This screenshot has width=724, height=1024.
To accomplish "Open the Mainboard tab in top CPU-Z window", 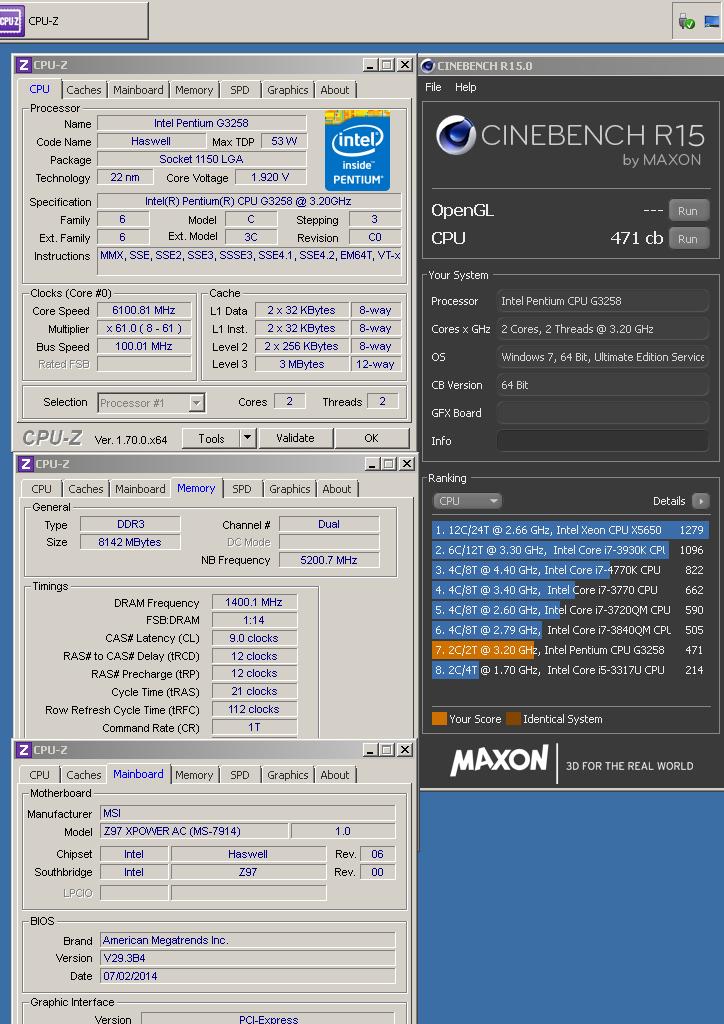I will pyautogui.click(x=138, y=90).
